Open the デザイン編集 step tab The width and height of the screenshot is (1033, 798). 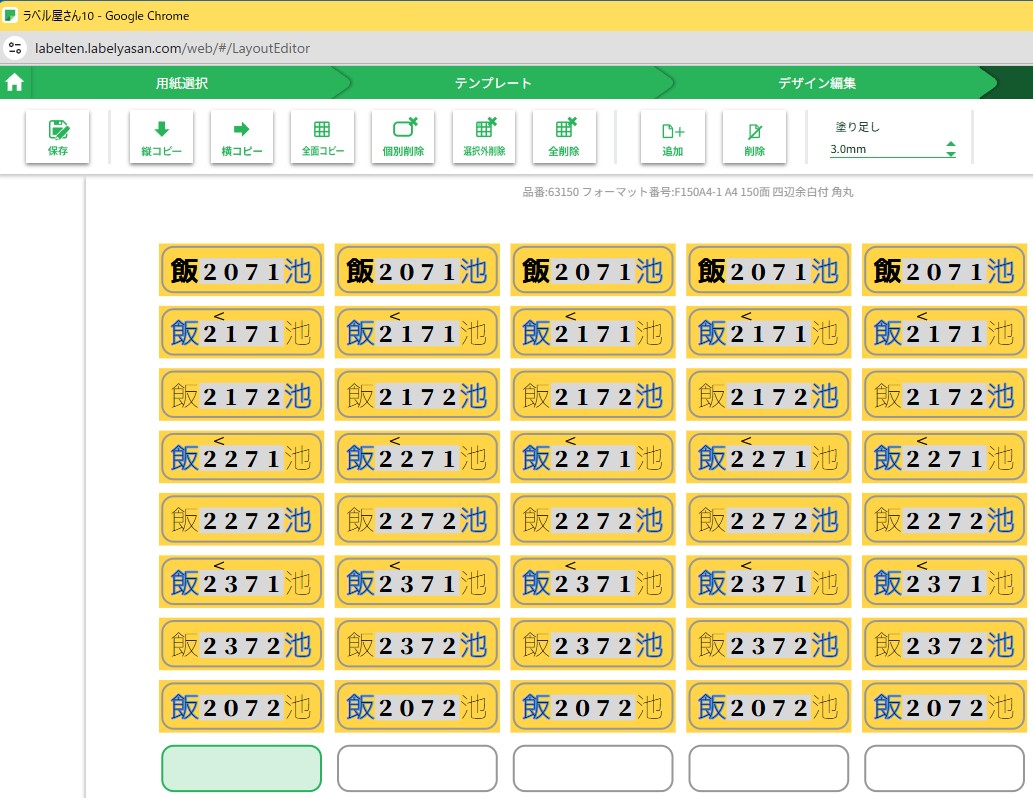tap(817, 83)
